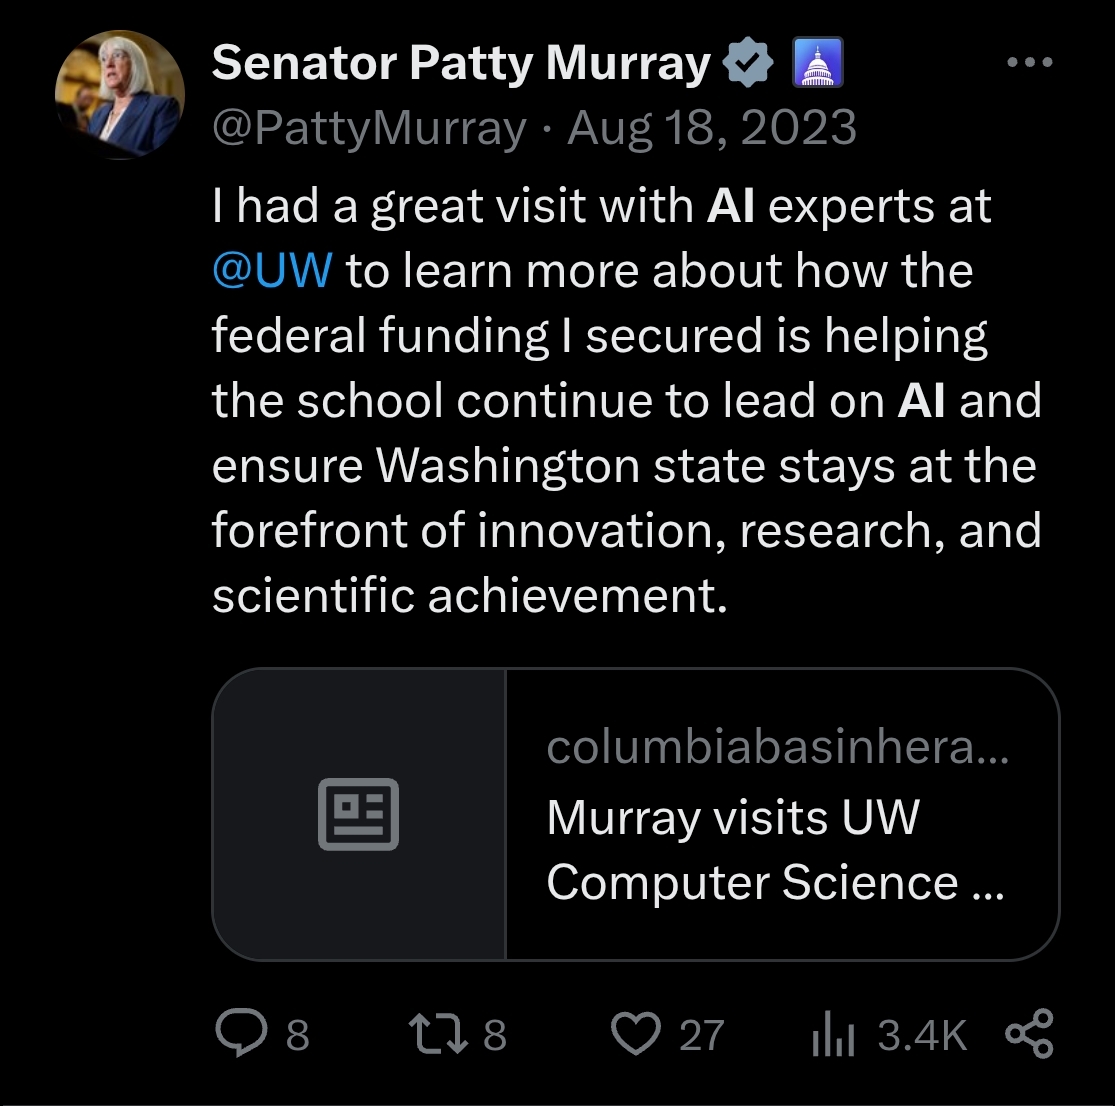Click the Aug 18, 2023 timestamp
Viewport: 1115px width, 1106px height.
[x=712, y=129]
